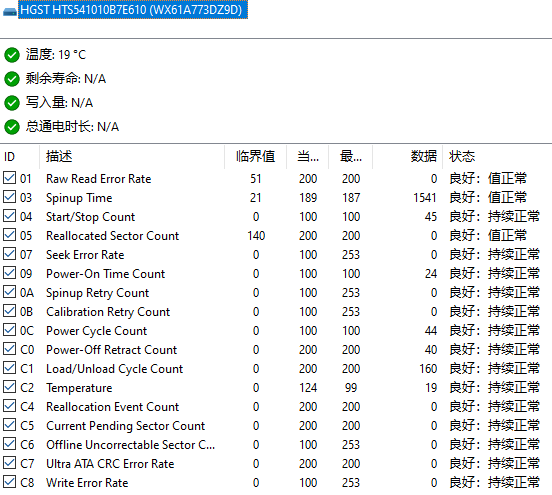This screenshot has height=495, width=552.
Task: Select Offline Uncorrectable Sector C... description
Action: [131, 445]
